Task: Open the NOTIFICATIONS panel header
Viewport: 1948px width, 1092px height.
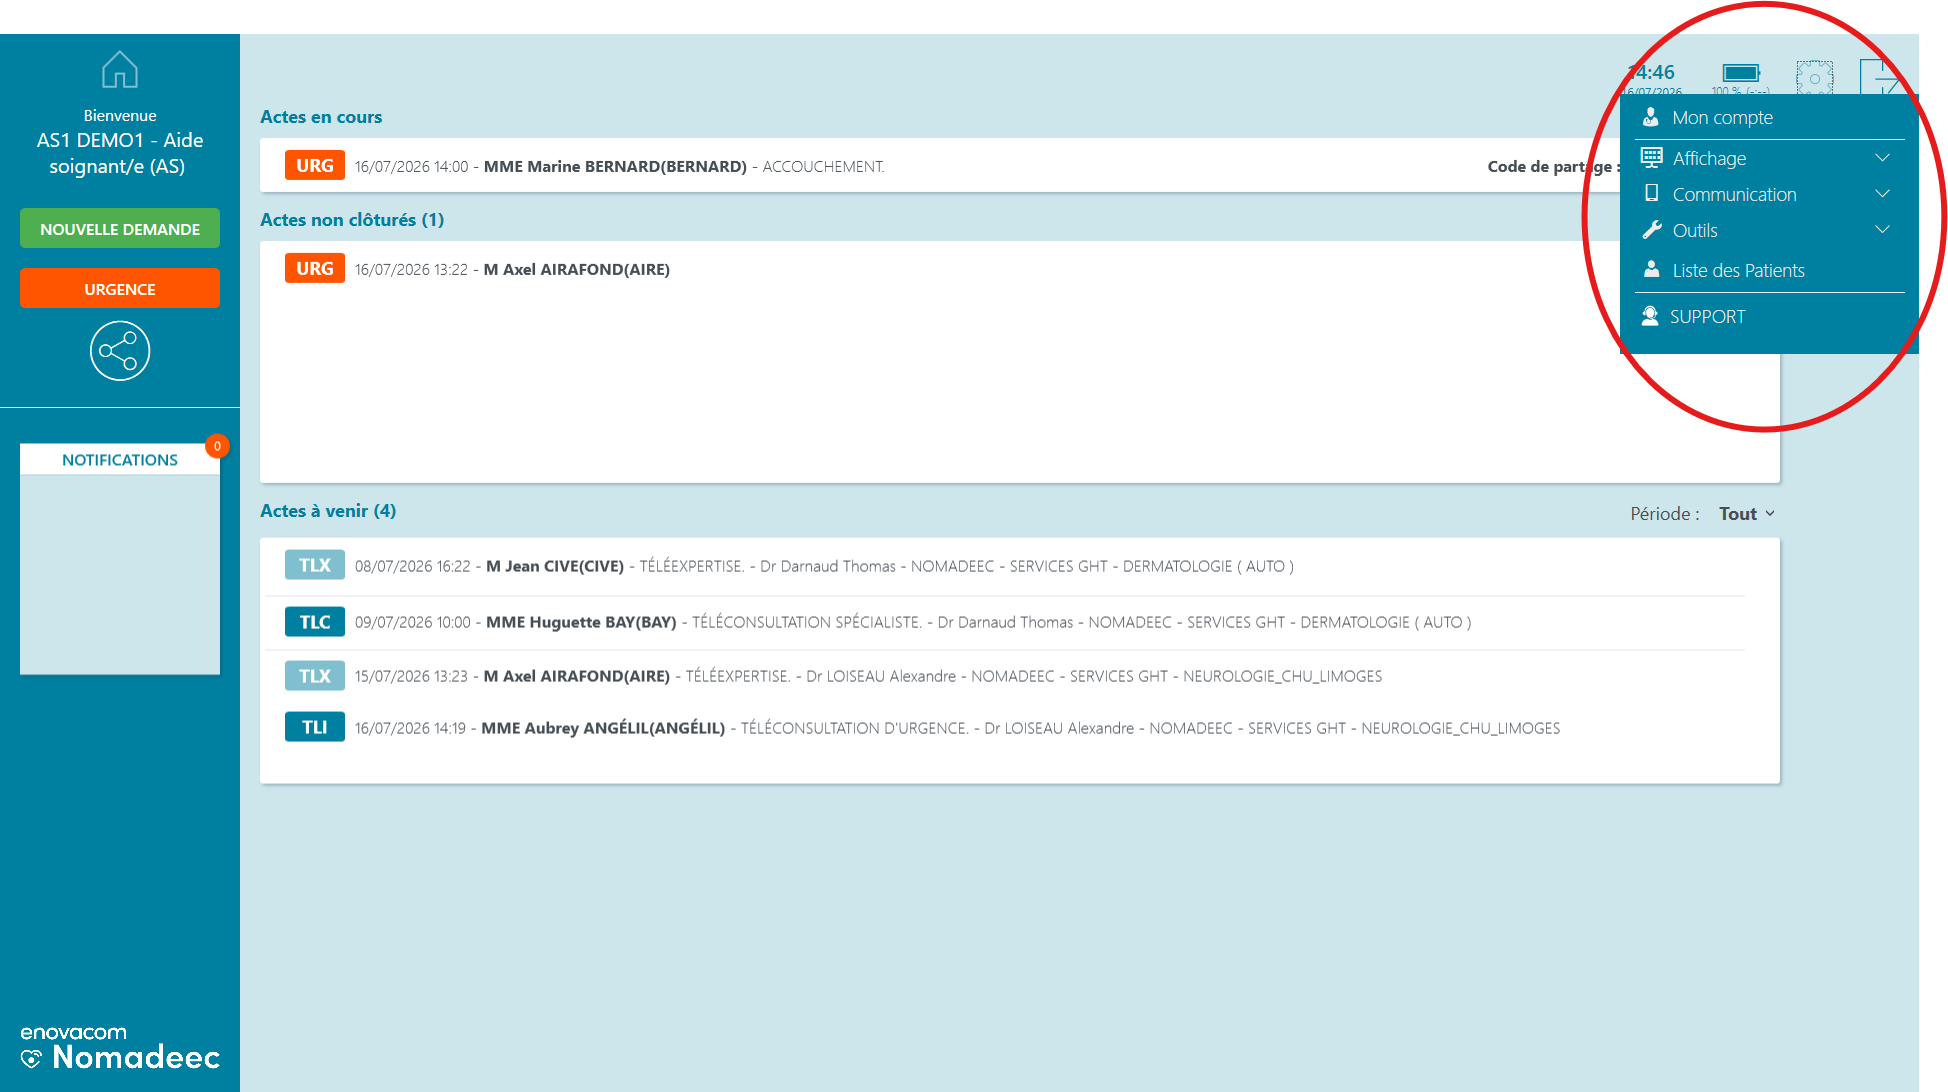Action: click(120, 460)
